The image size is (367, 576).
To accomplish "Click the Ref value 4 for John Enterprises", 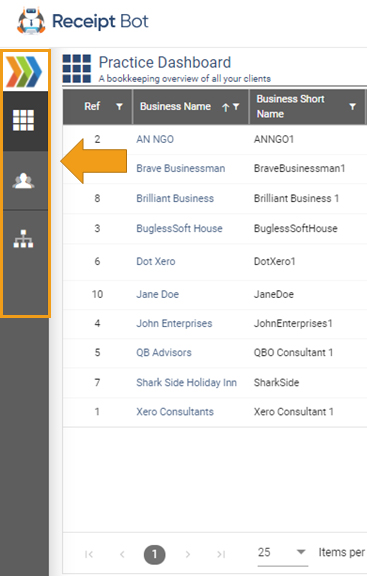I will [97, 323].
